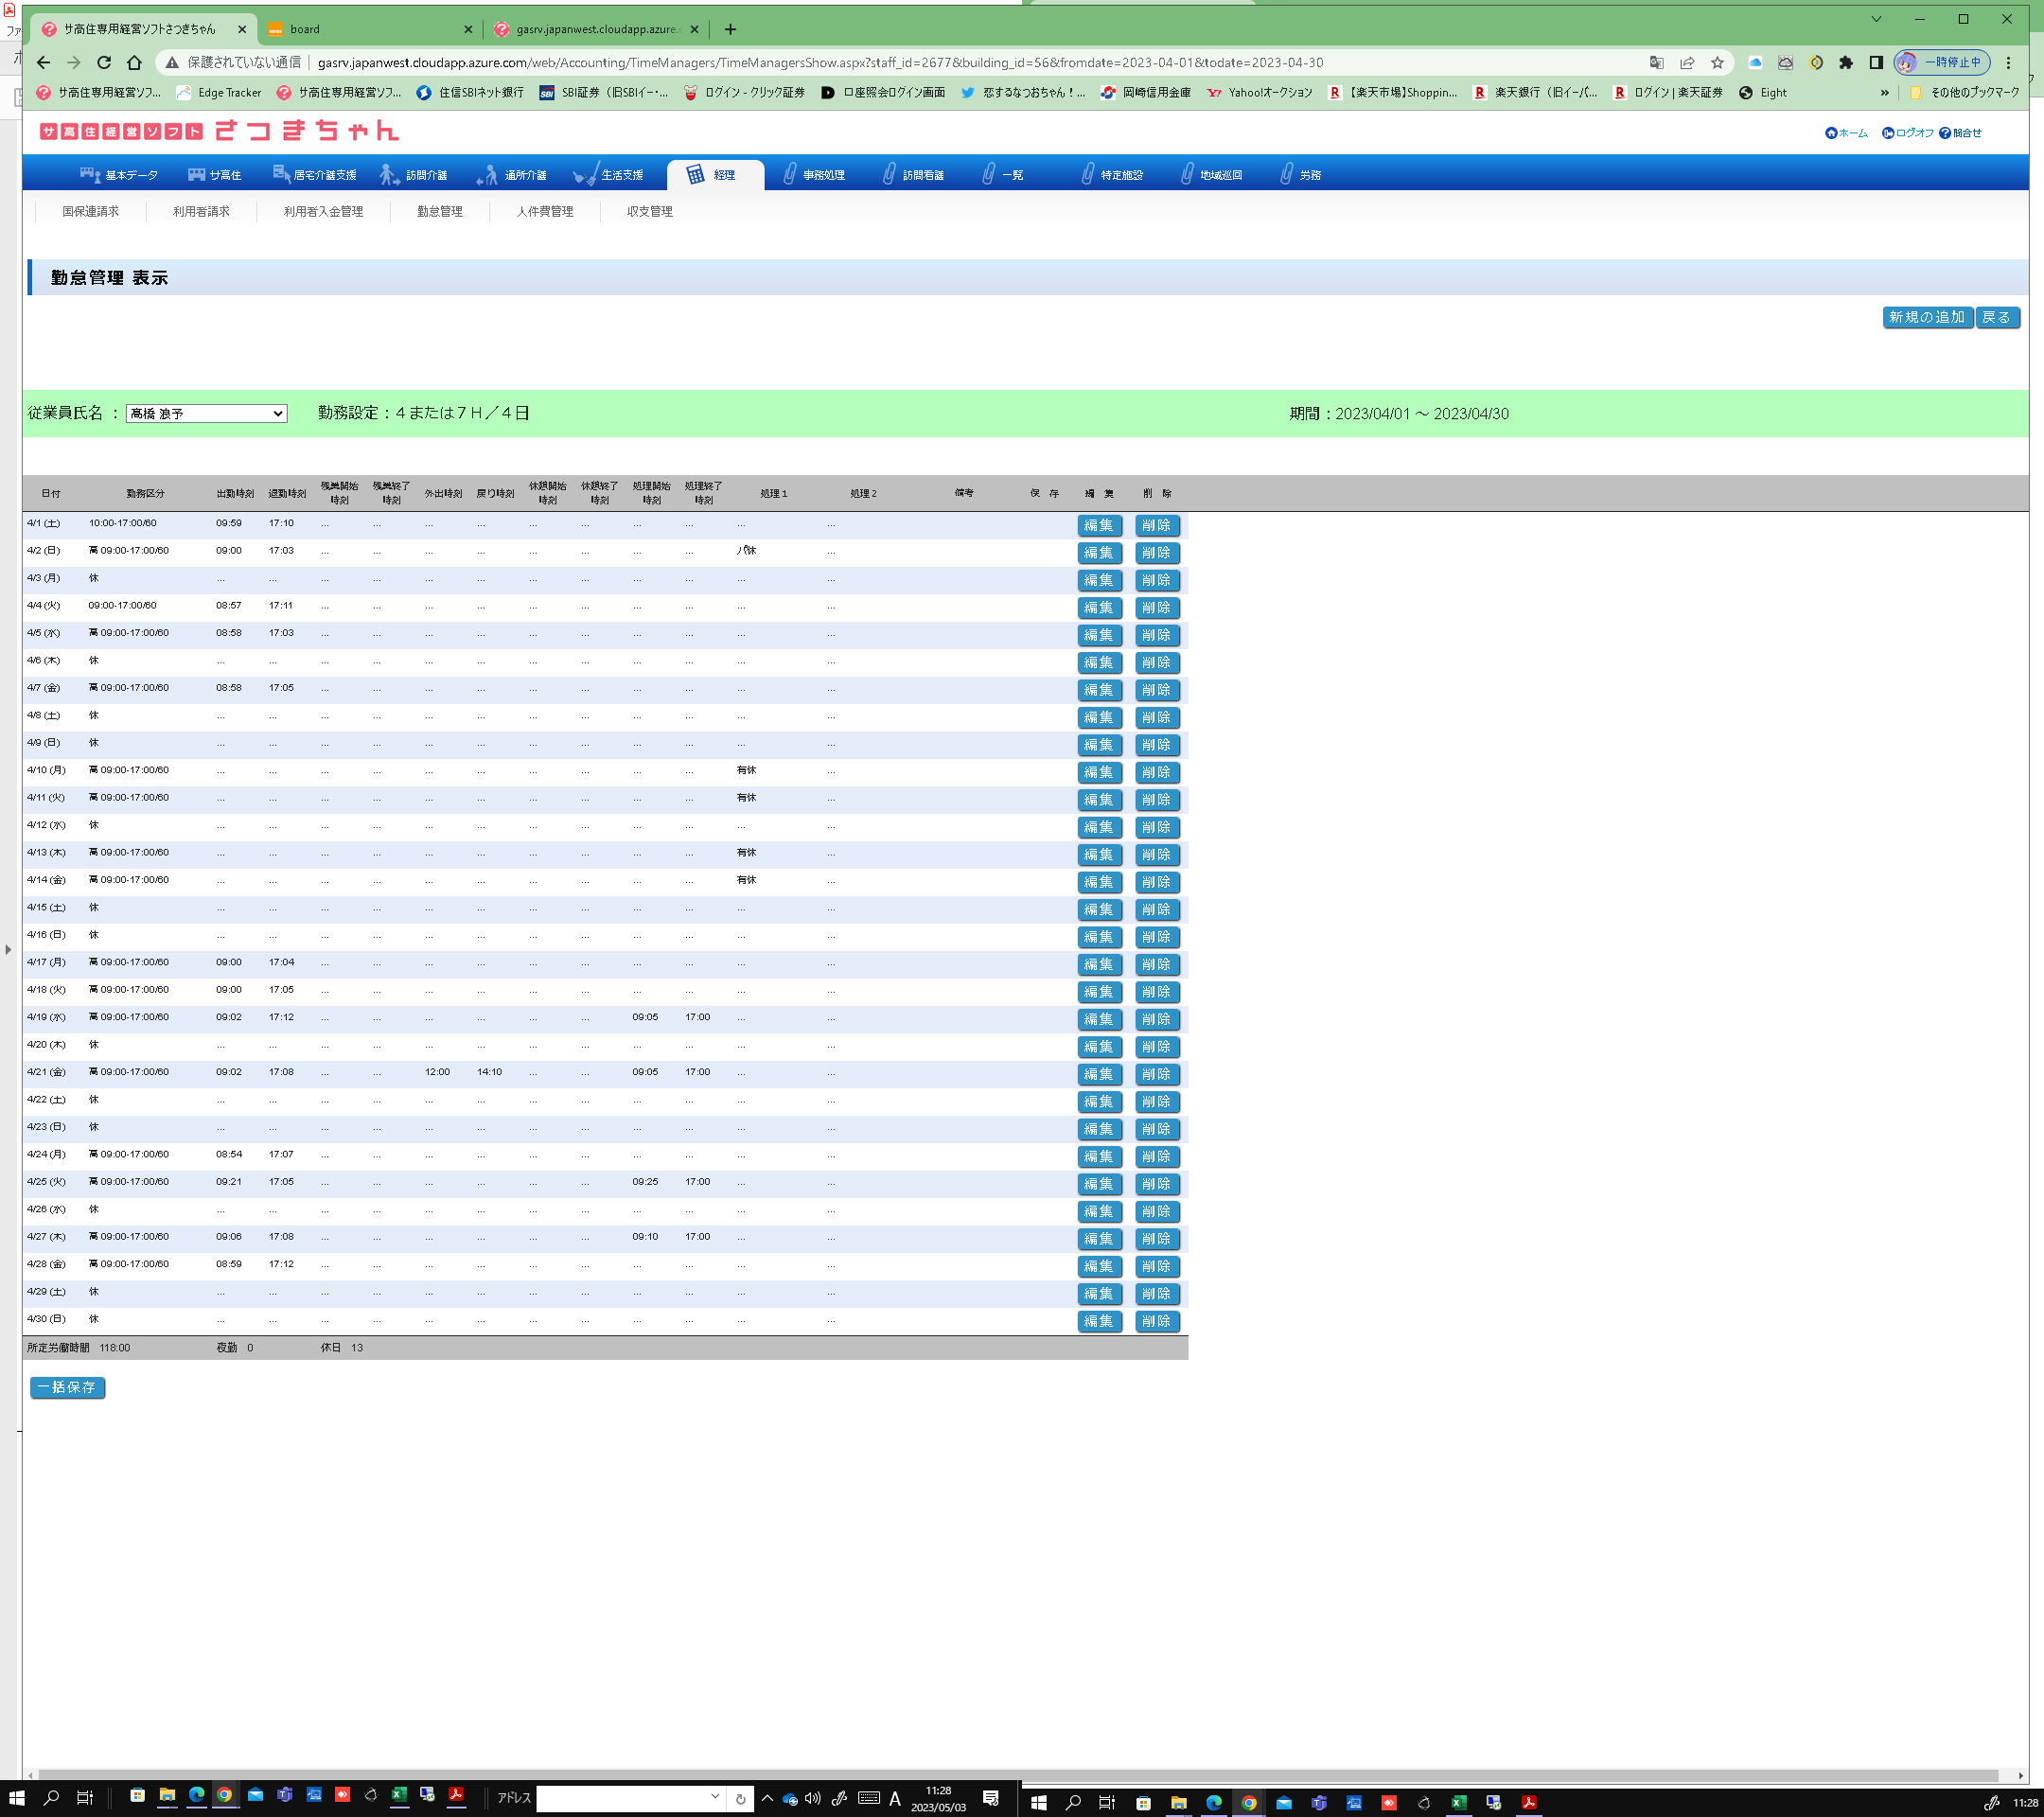Click the horizontal scrollbar at page bottom
The height and width of the screenshot is (1817, 2044).
tap(1000, 1775)
